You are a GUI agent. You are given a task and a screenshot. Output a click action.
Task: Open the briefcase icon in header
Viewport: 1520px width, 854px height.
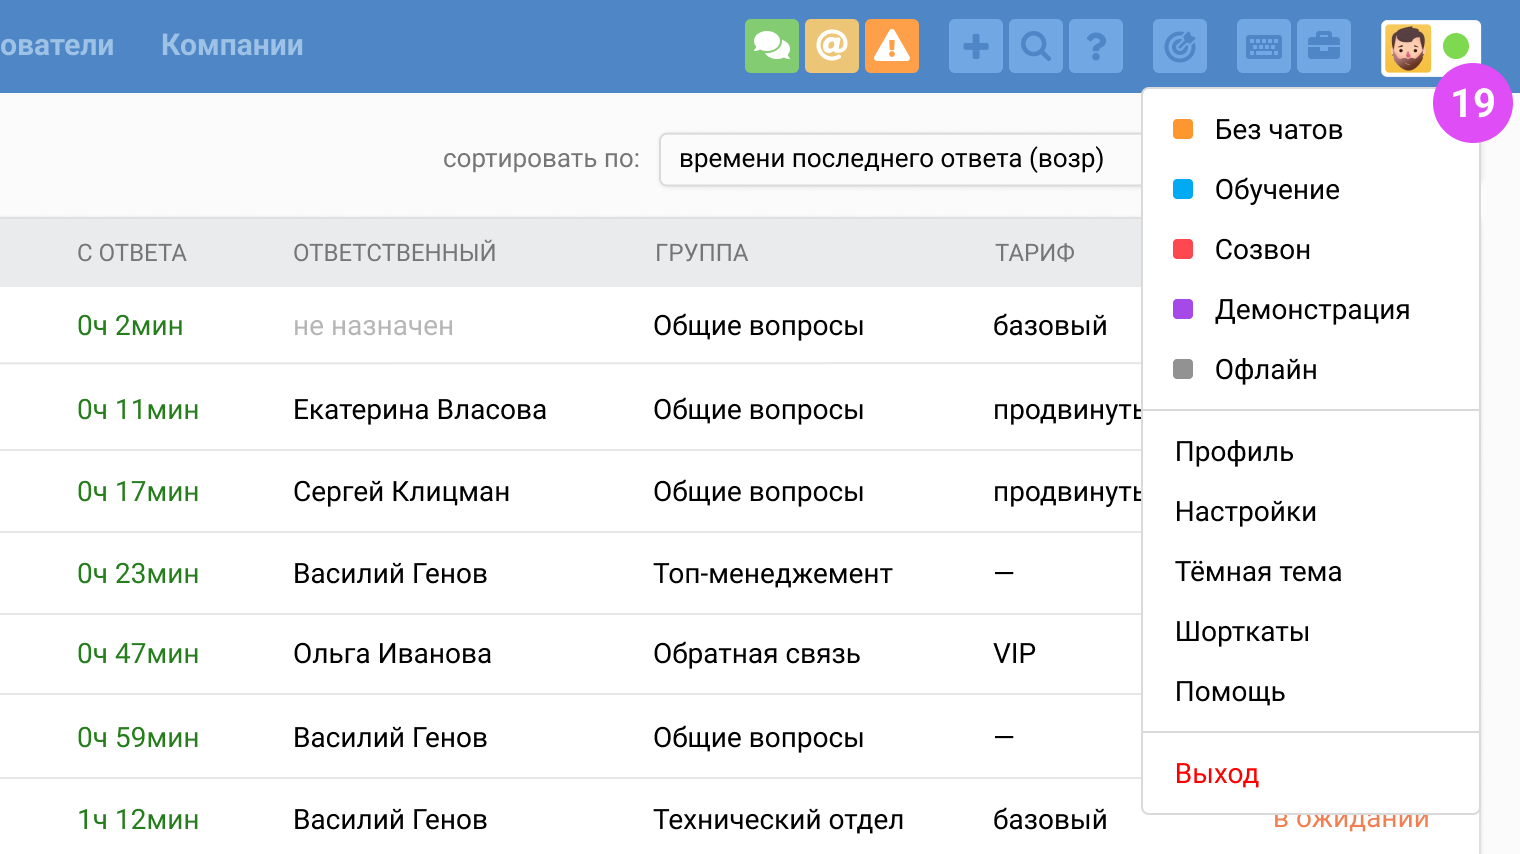[x=1323, y=46]
